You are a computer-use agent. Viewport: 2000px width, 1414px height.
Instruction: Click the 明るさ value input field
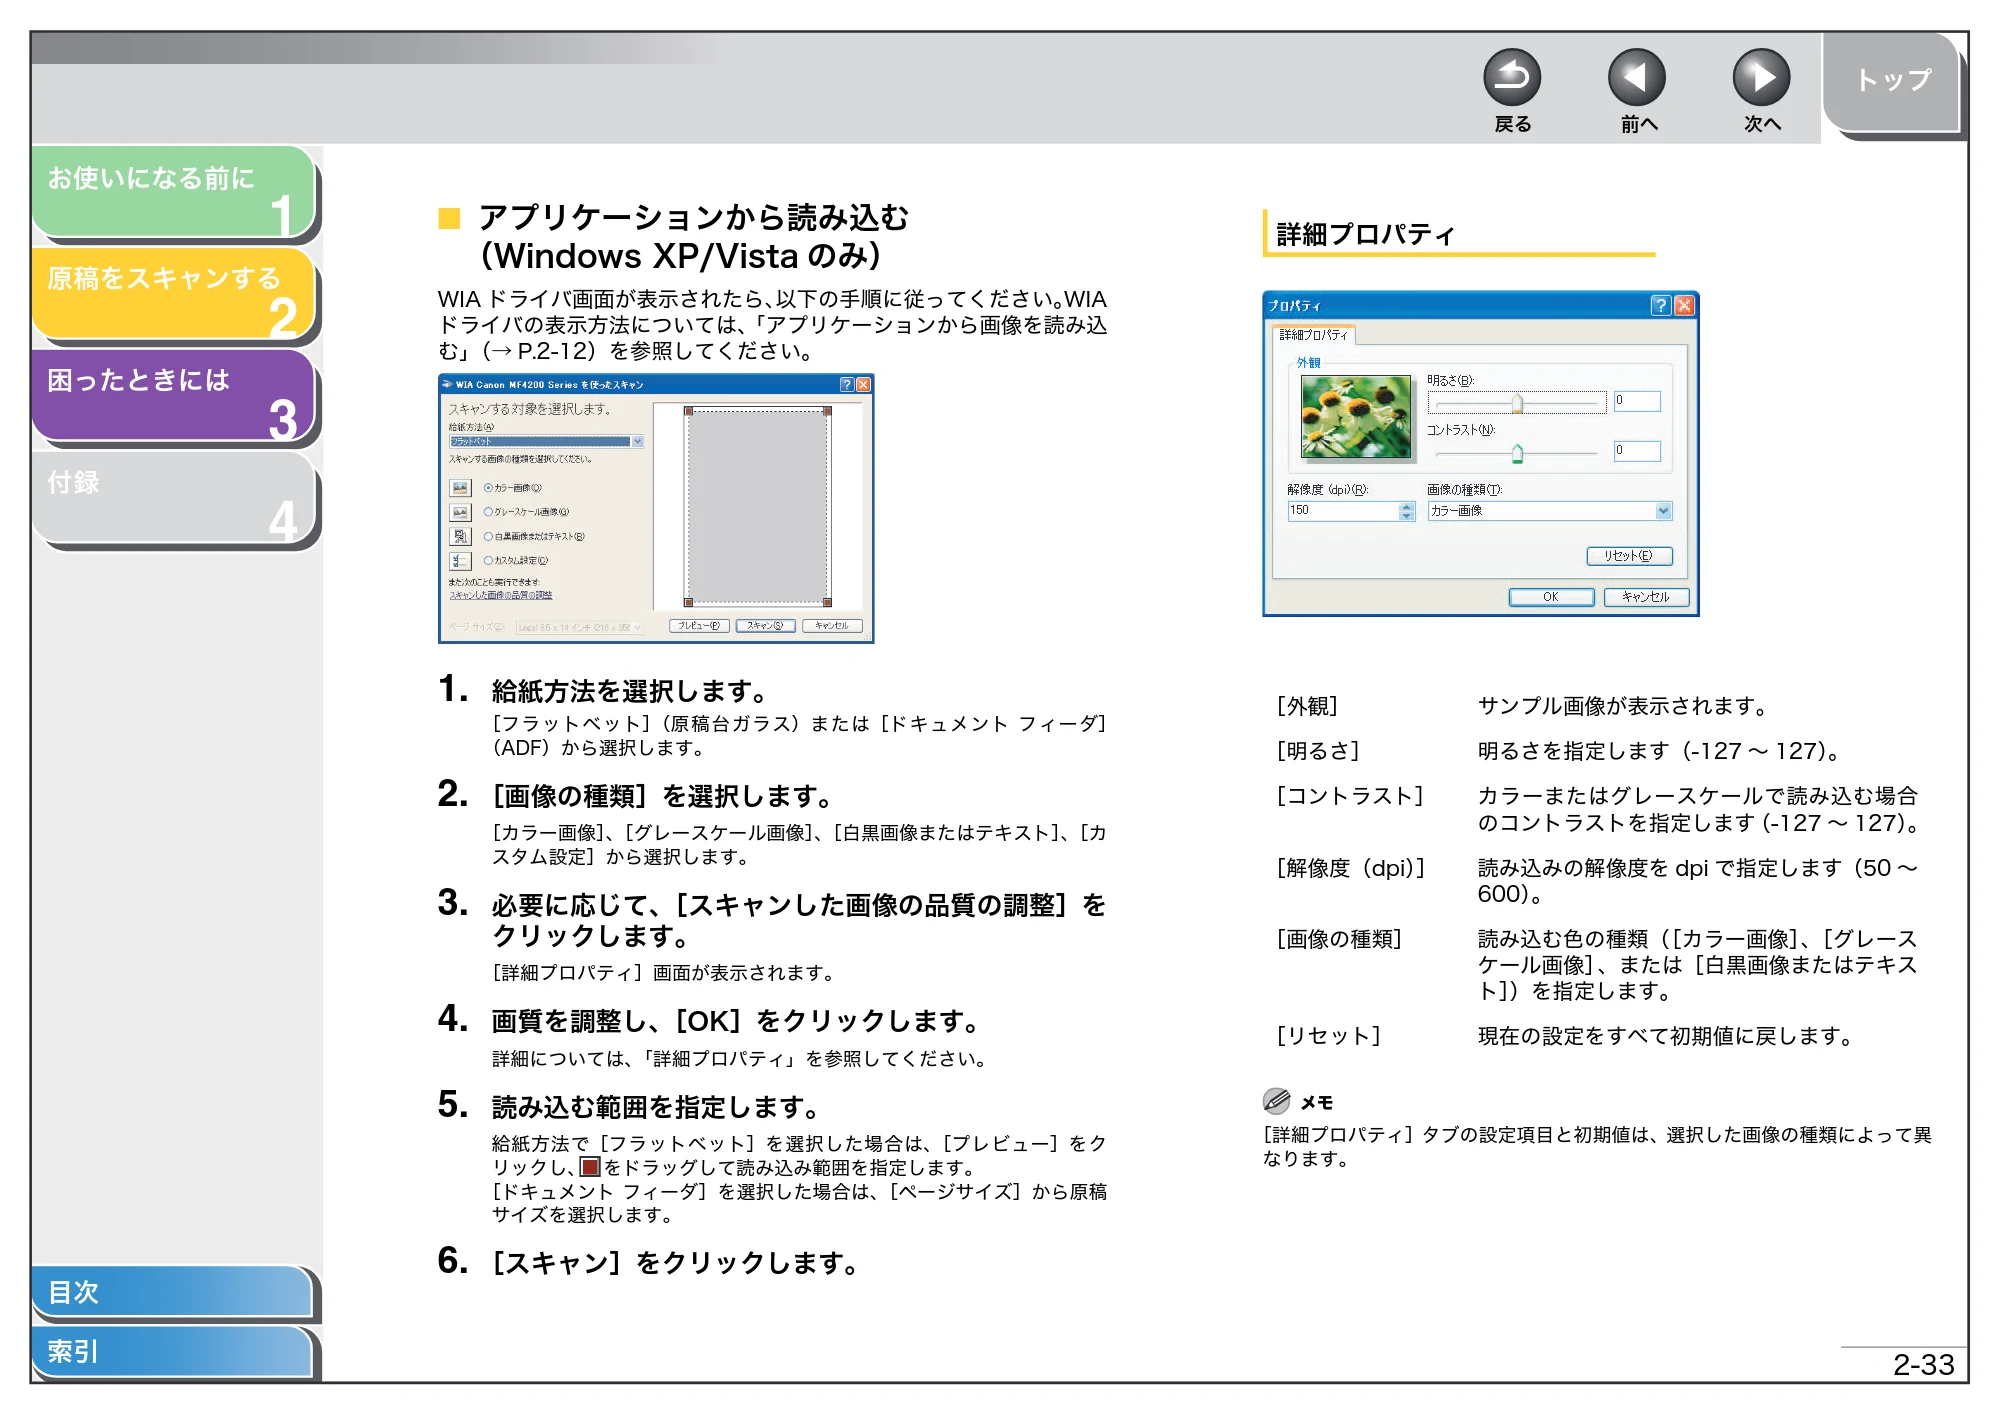pyautogui.click(x=1637, y=401)
